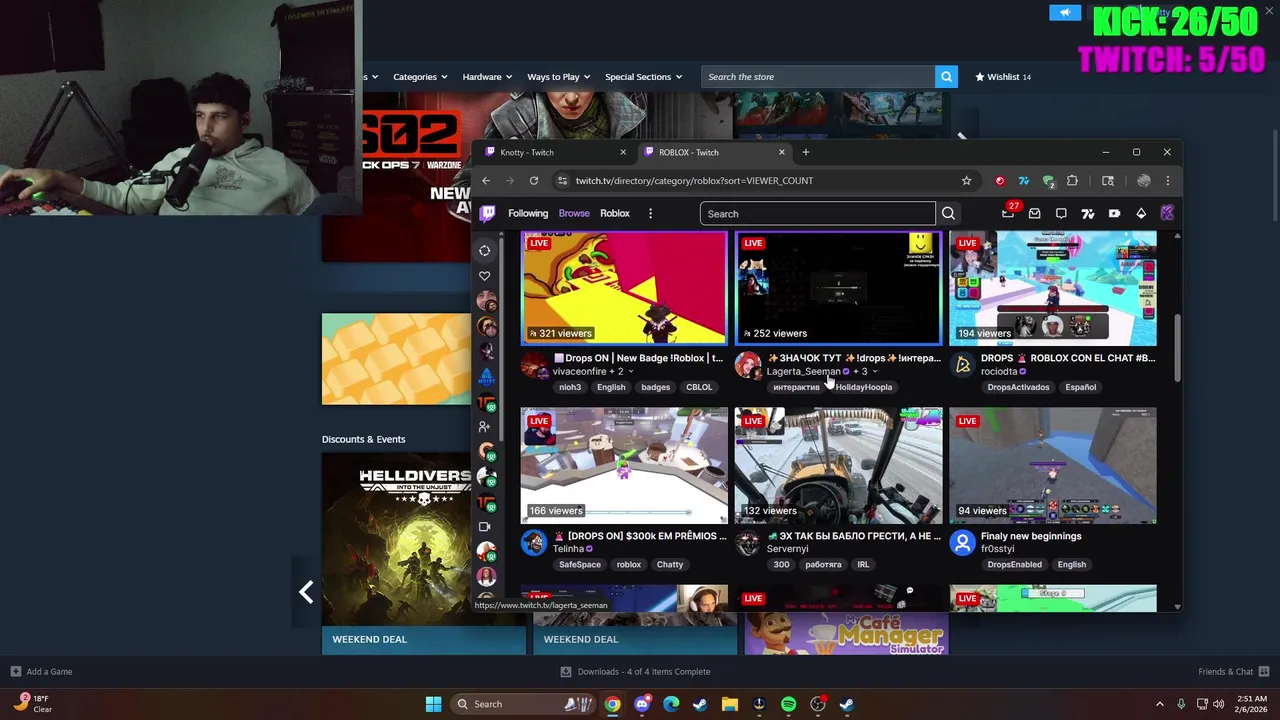This screenshot has height=720, width=1280.
Task: Click Get Bits diamond icon in Twitch
Action: [x=1141, y=213]
